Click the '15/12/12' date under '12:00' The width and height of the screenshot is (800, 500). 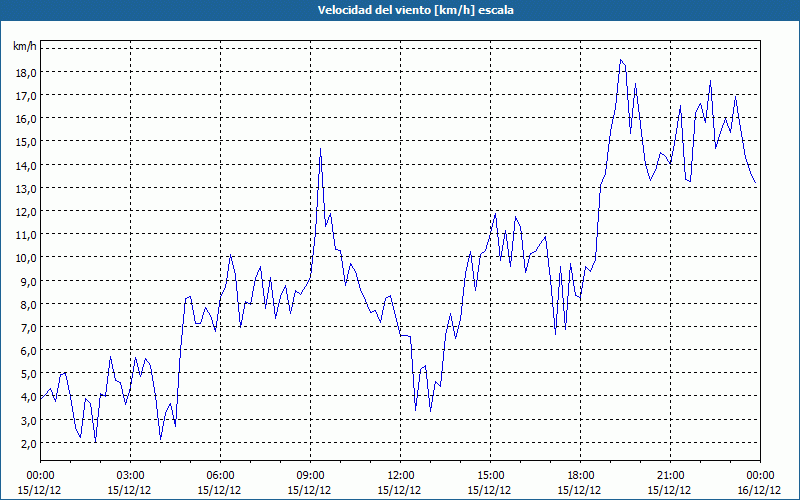point(399,490)
